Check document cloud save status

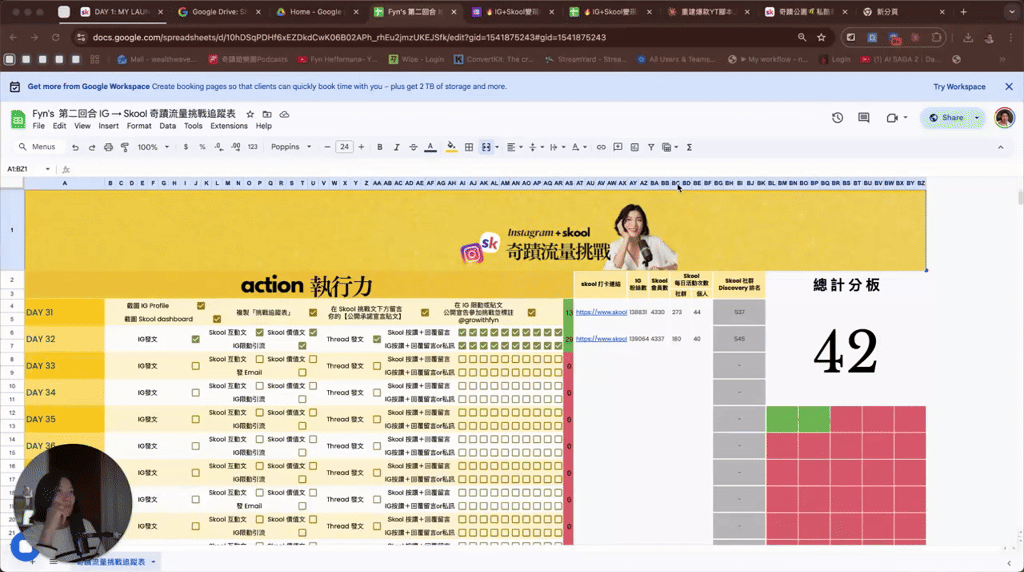click(x=284, y=114)
